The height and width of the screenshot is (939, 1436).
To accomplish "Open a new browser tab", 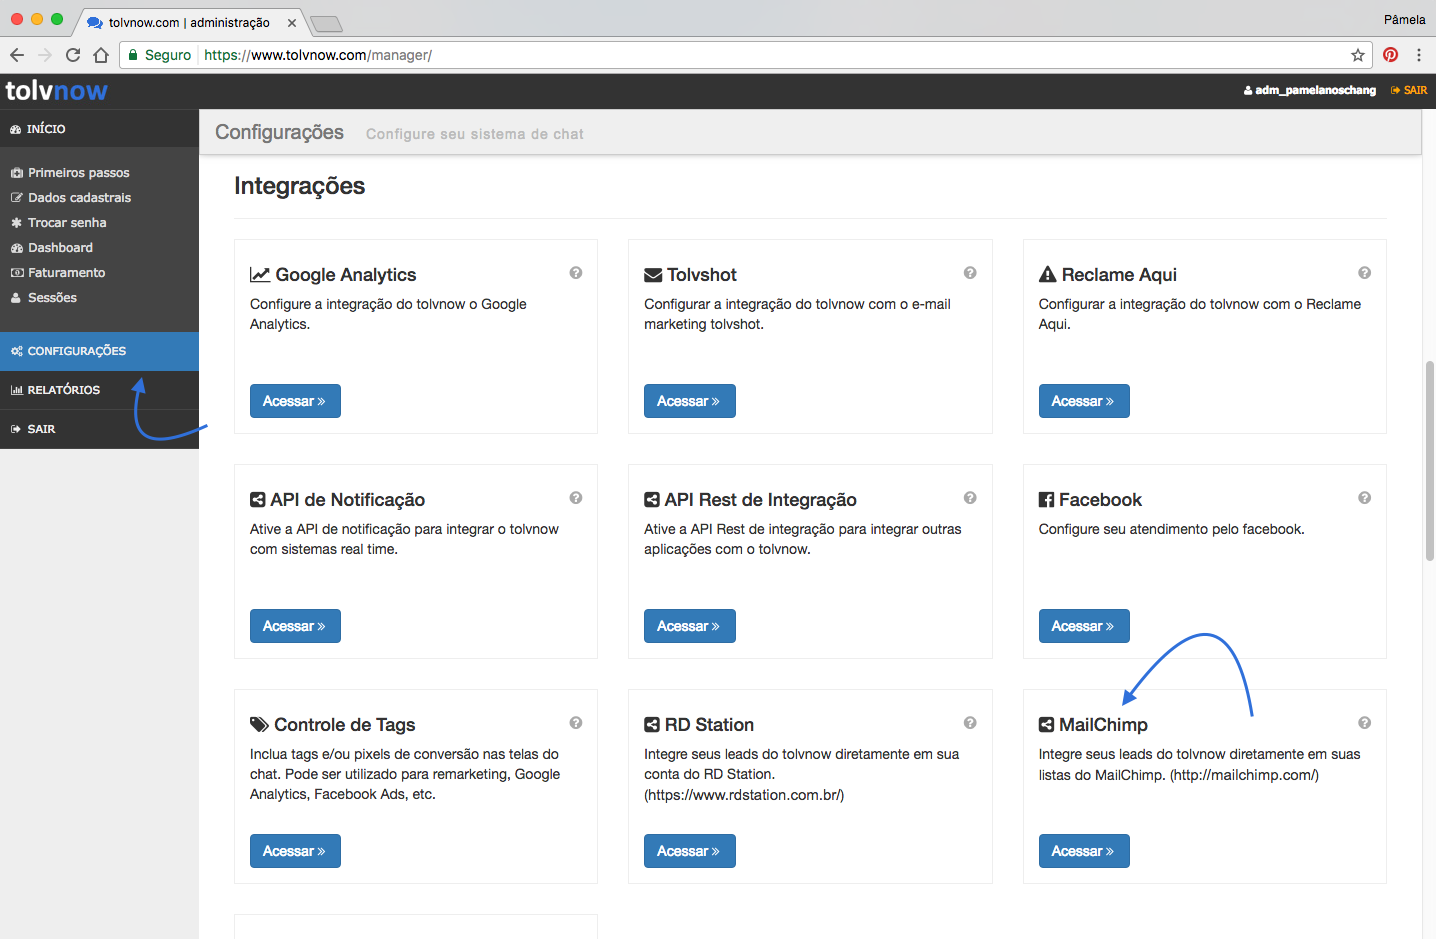I will pyautogui.click(x=326, y=24).
